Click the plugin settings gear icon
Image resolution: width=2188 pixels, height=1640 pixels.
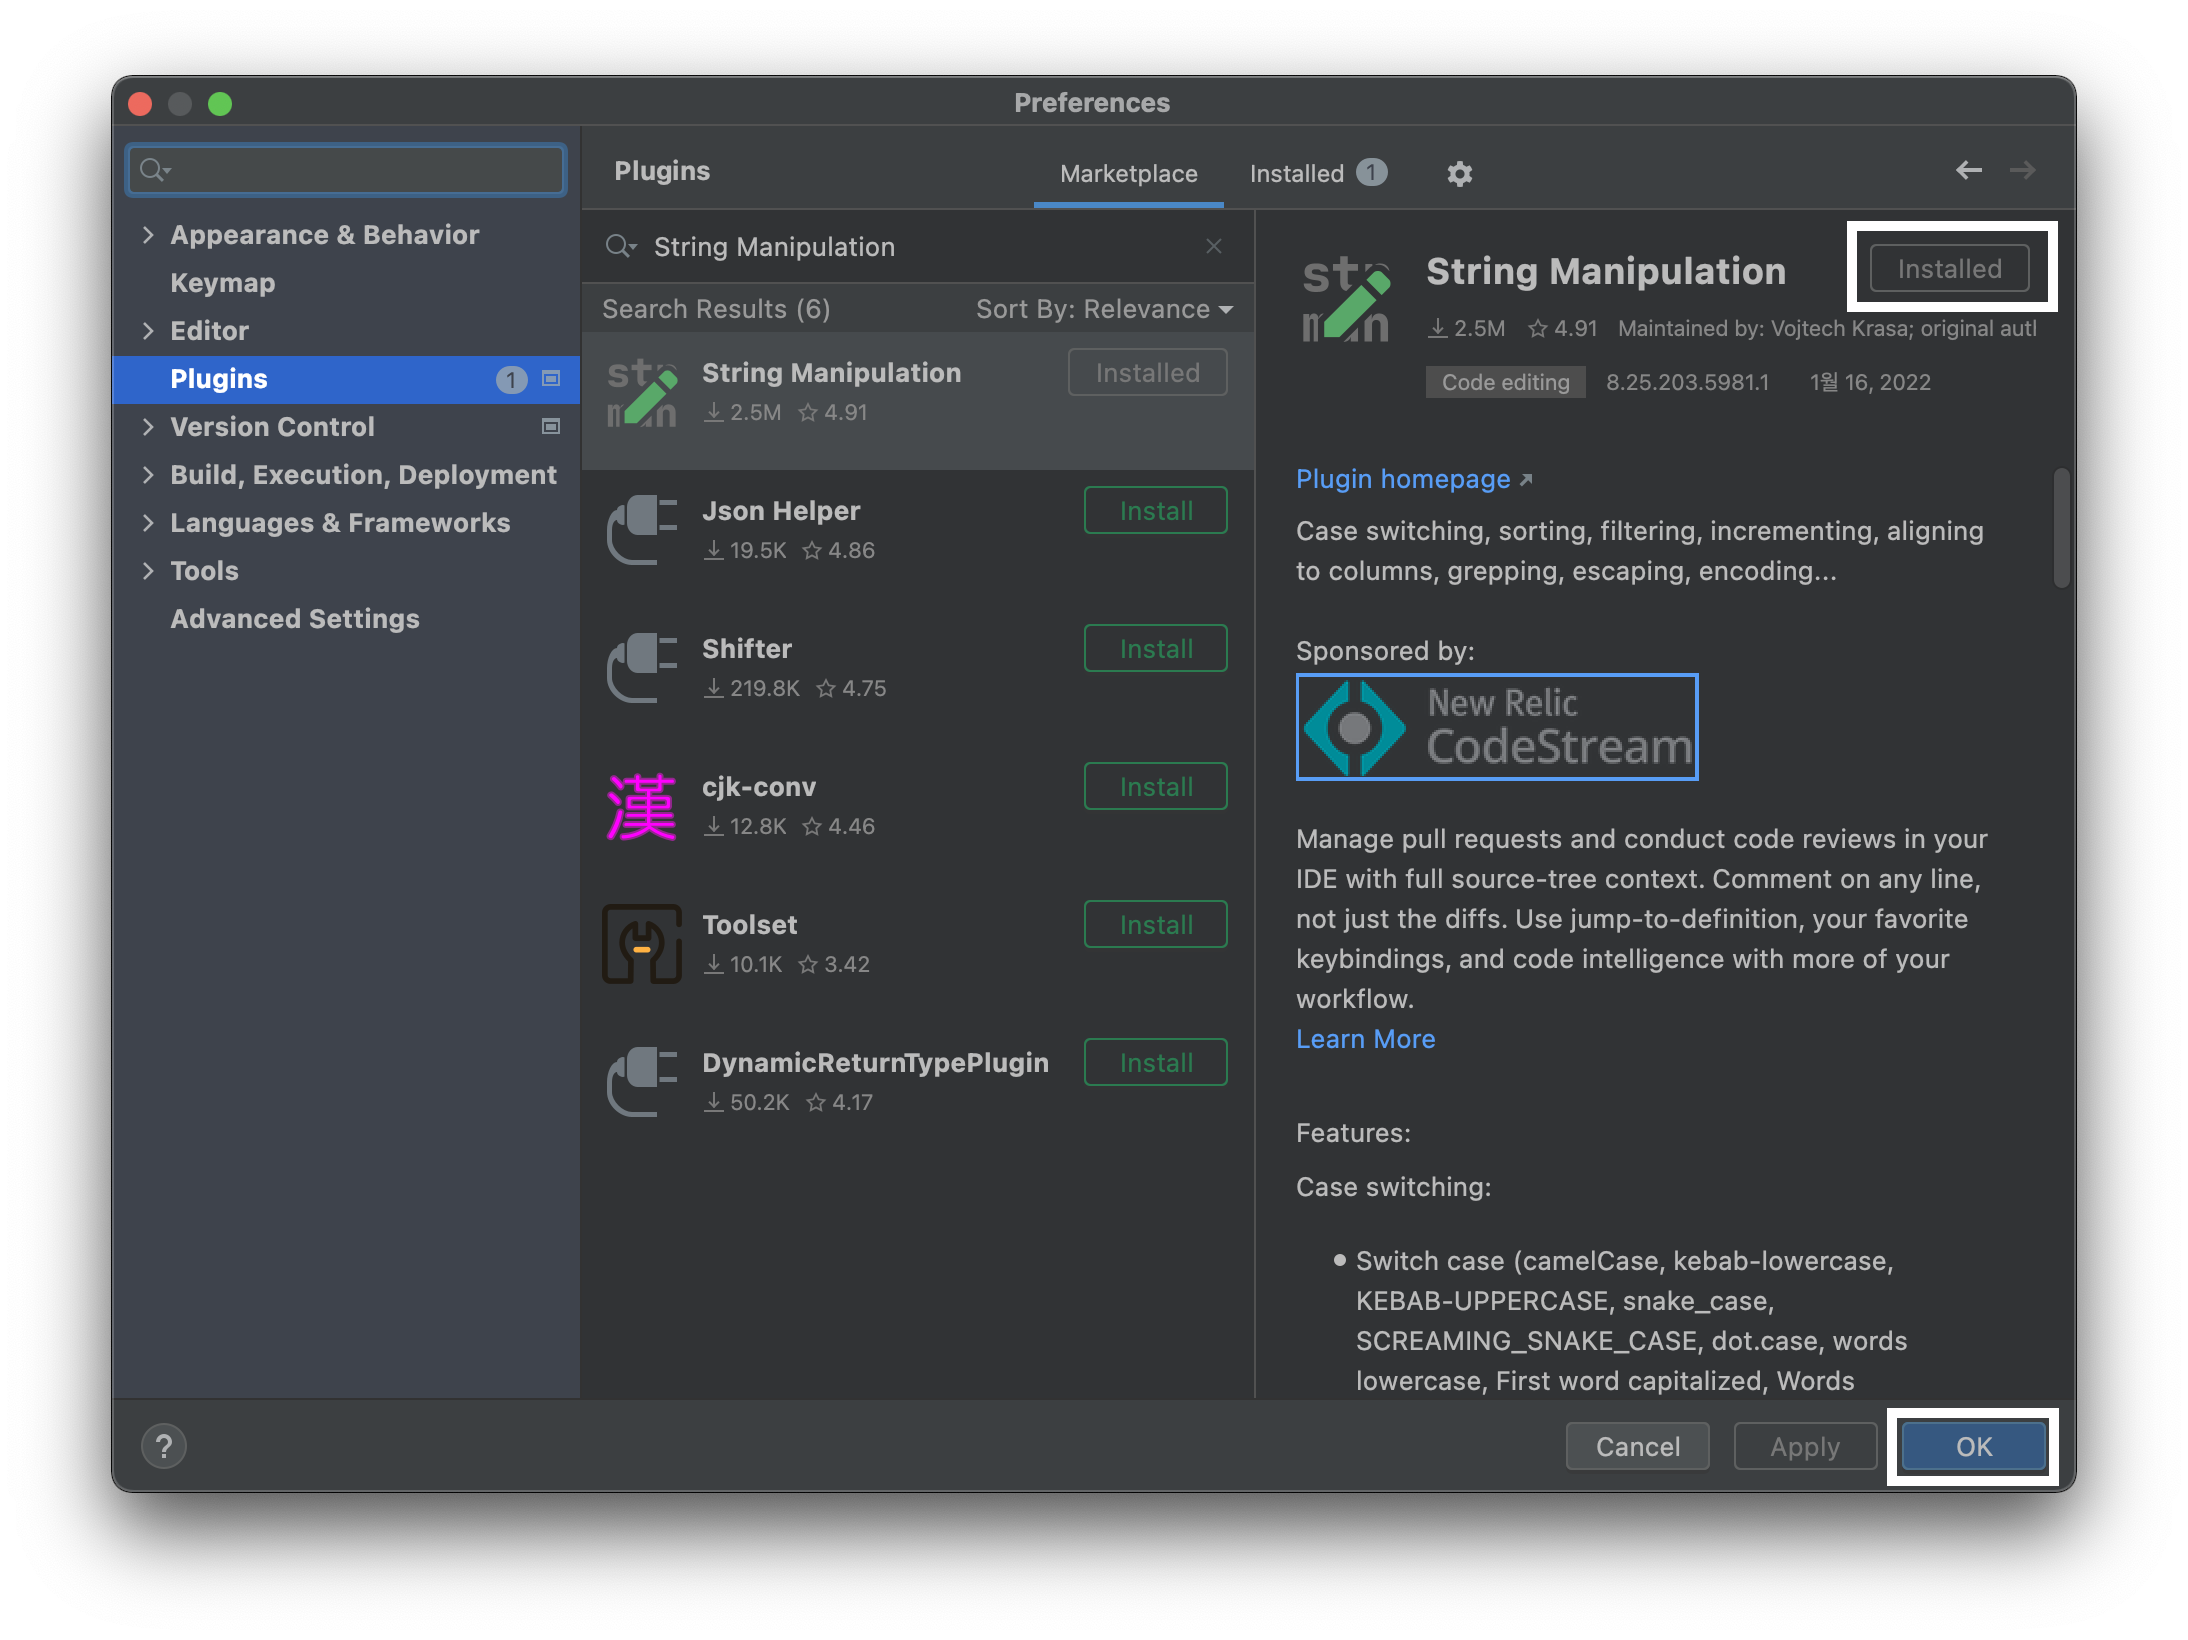coord(1459,174)
